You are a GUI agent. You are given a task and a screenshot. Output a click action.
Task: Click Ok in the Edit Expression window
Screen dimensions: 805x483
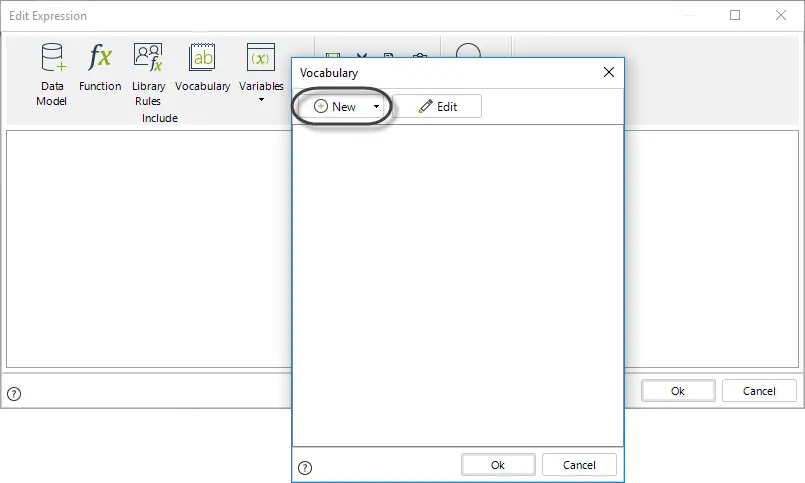coord(678,391)
